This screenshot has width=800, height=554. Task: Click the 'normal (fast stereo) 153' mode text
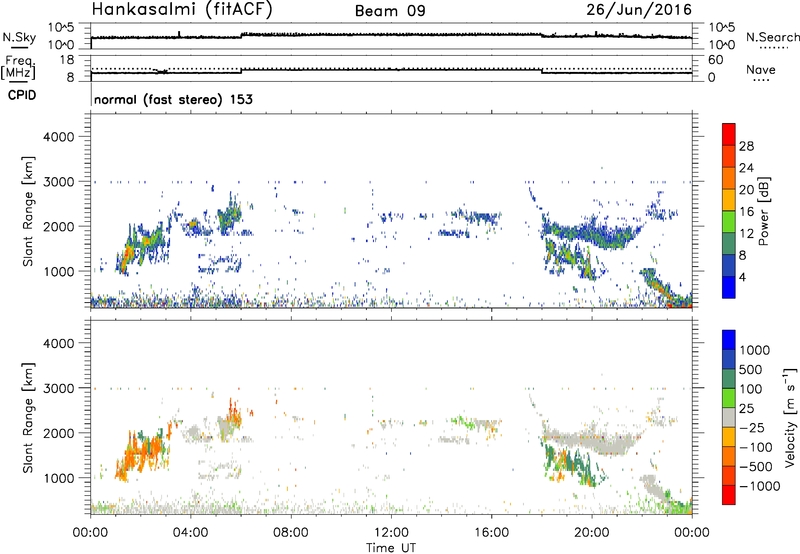pos(173,99)
